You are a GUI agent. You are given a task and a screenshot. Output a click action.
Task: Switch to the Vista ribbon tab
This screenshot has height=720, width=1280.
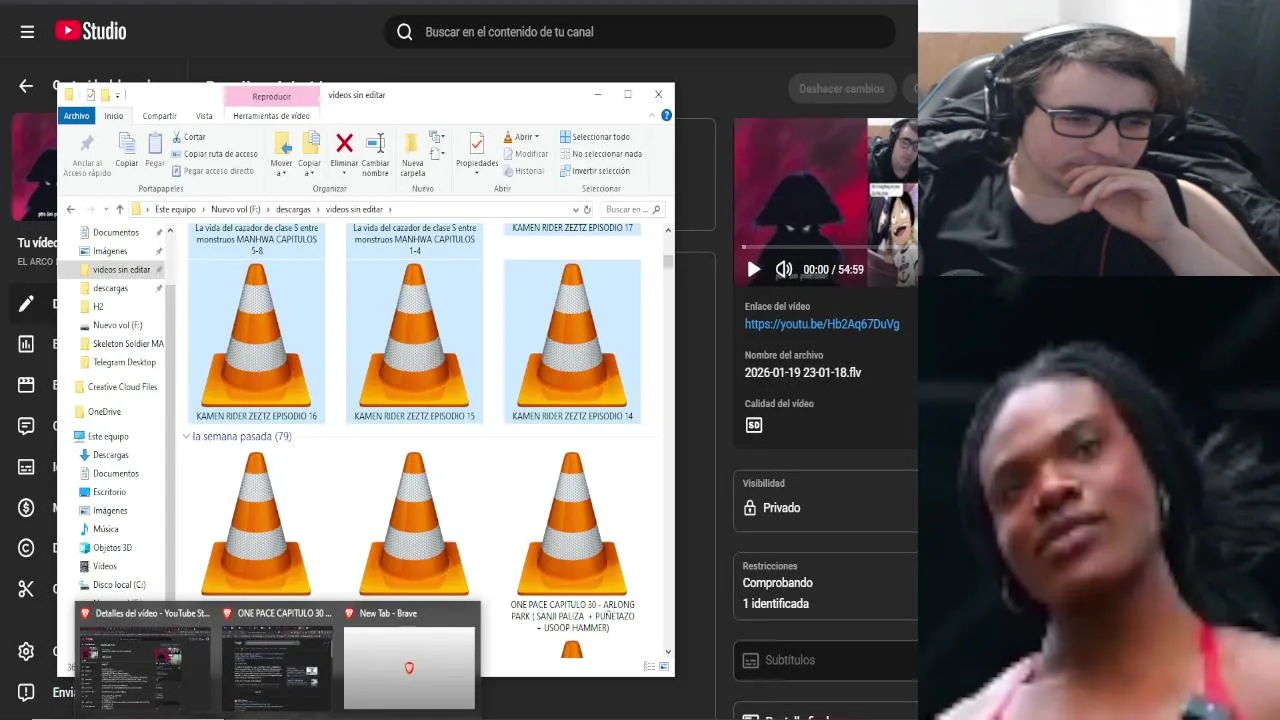(x=204, y=116)
